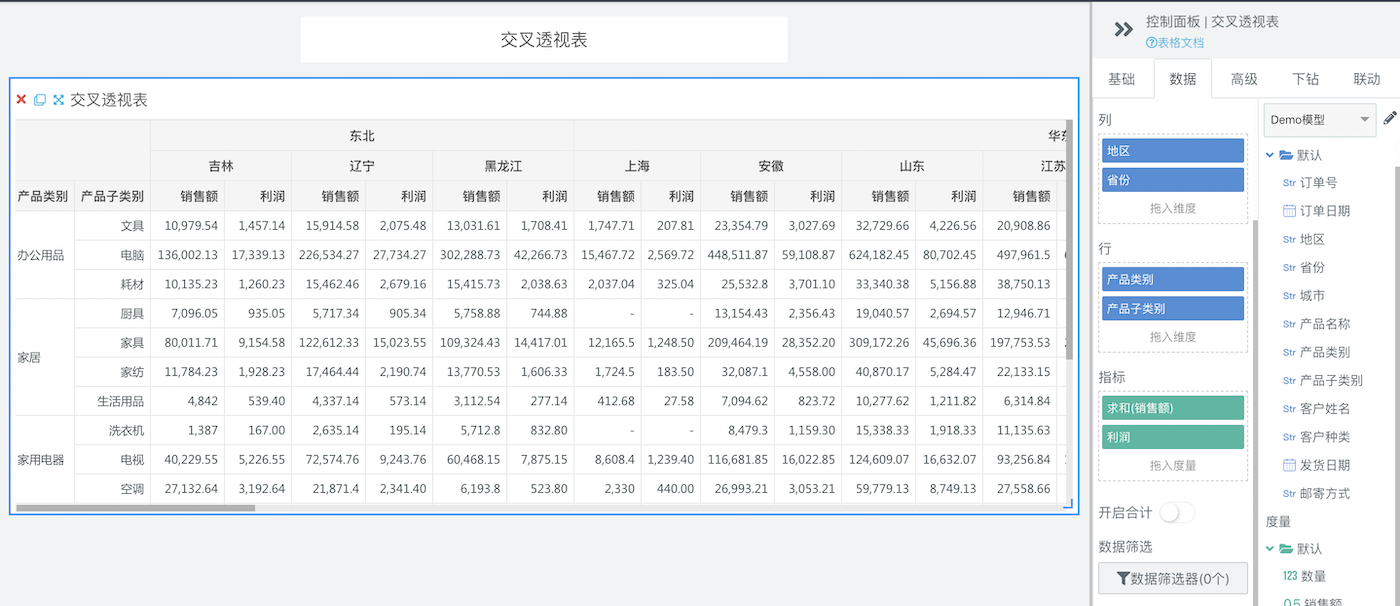
Task: Select the 产品名称 field in the tree
Action: (x=1325, y=324)
